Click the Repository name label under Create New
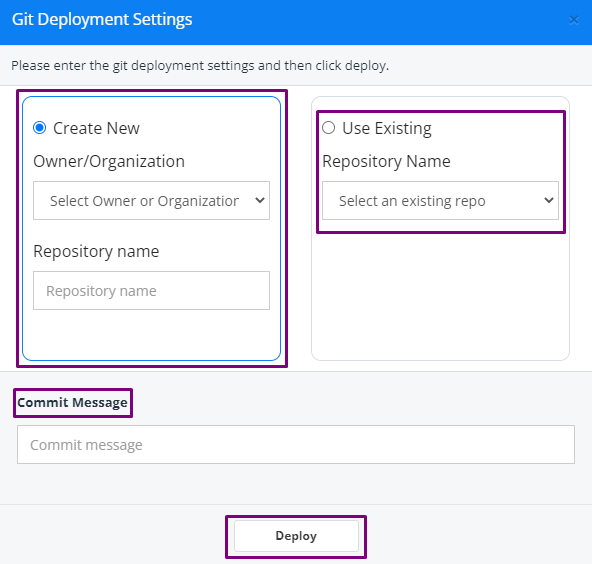This screenshot has width=592, height=564. (x=96, y=251)
